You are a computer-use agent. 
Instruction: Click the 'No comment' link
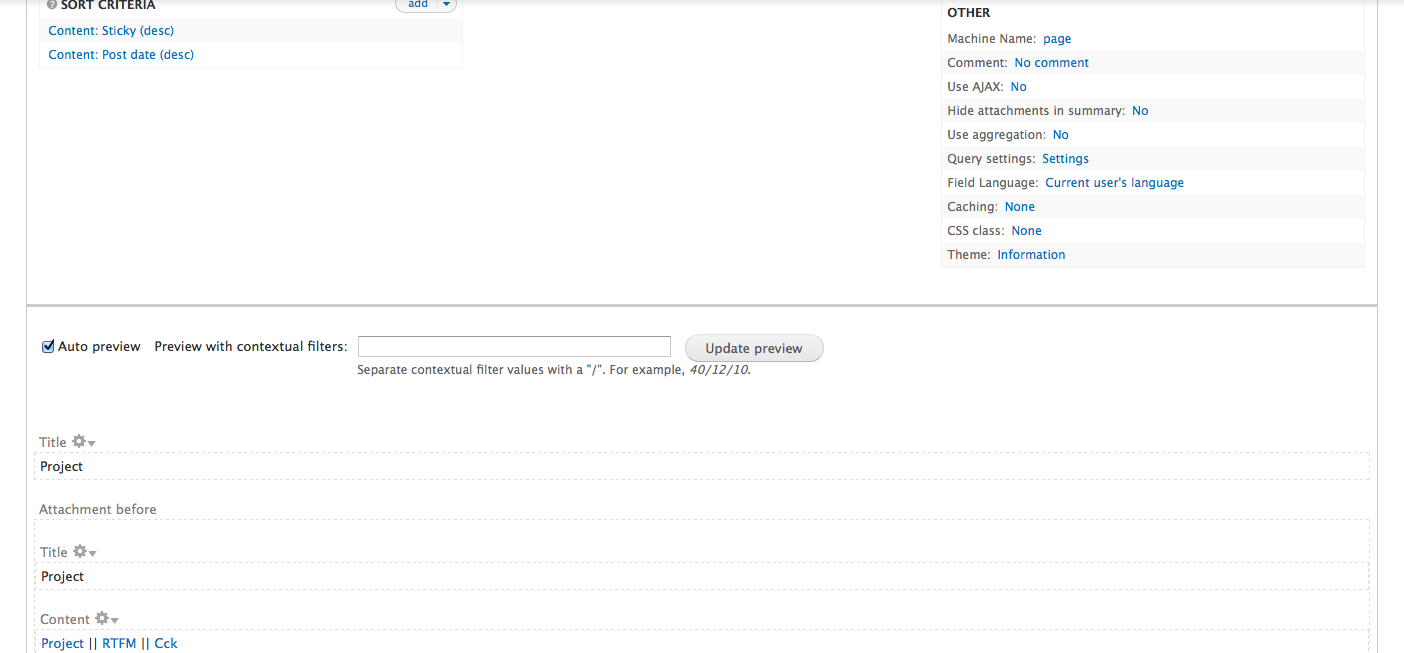pyautogui.click(x=1051, y=63)
